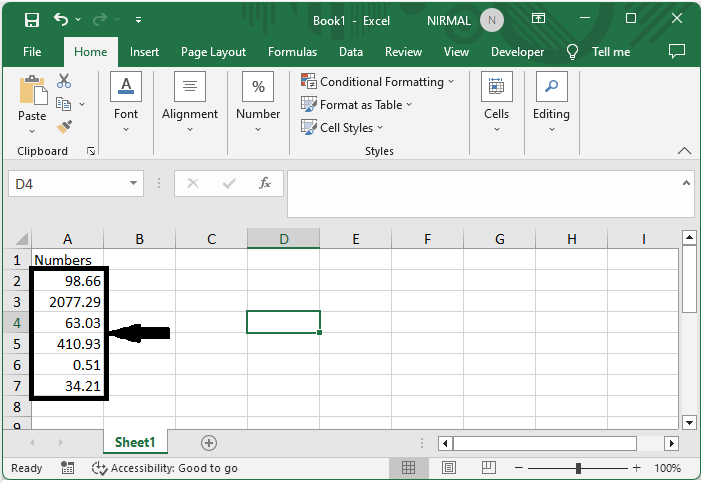Undo the last action

click(61, 20)
